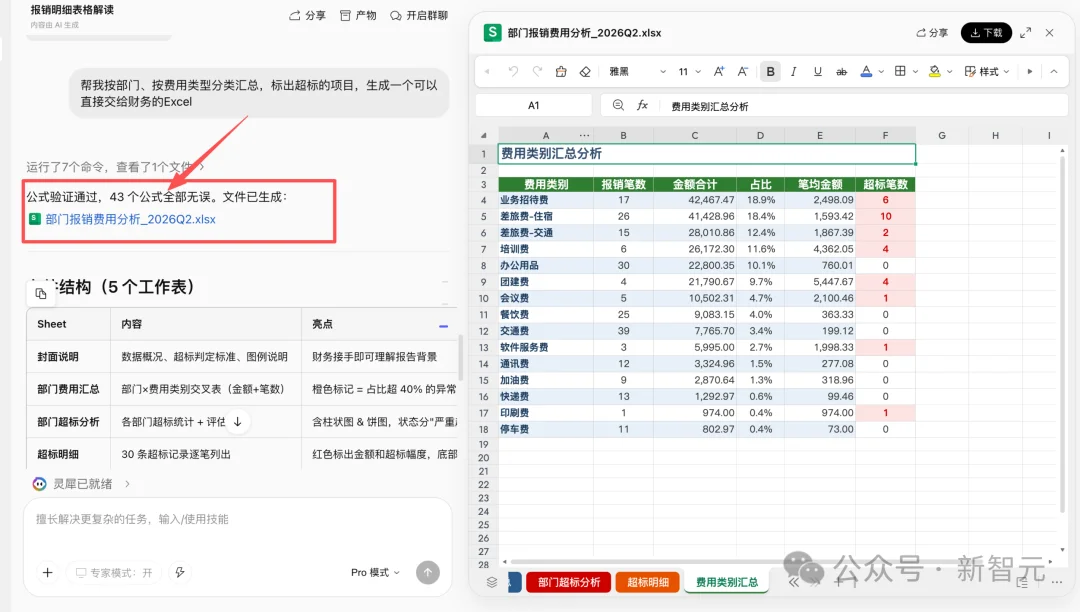Viewport: 1080px width, 612px height.
Task: Click the fx insert function icon
Action: [642, 105]
